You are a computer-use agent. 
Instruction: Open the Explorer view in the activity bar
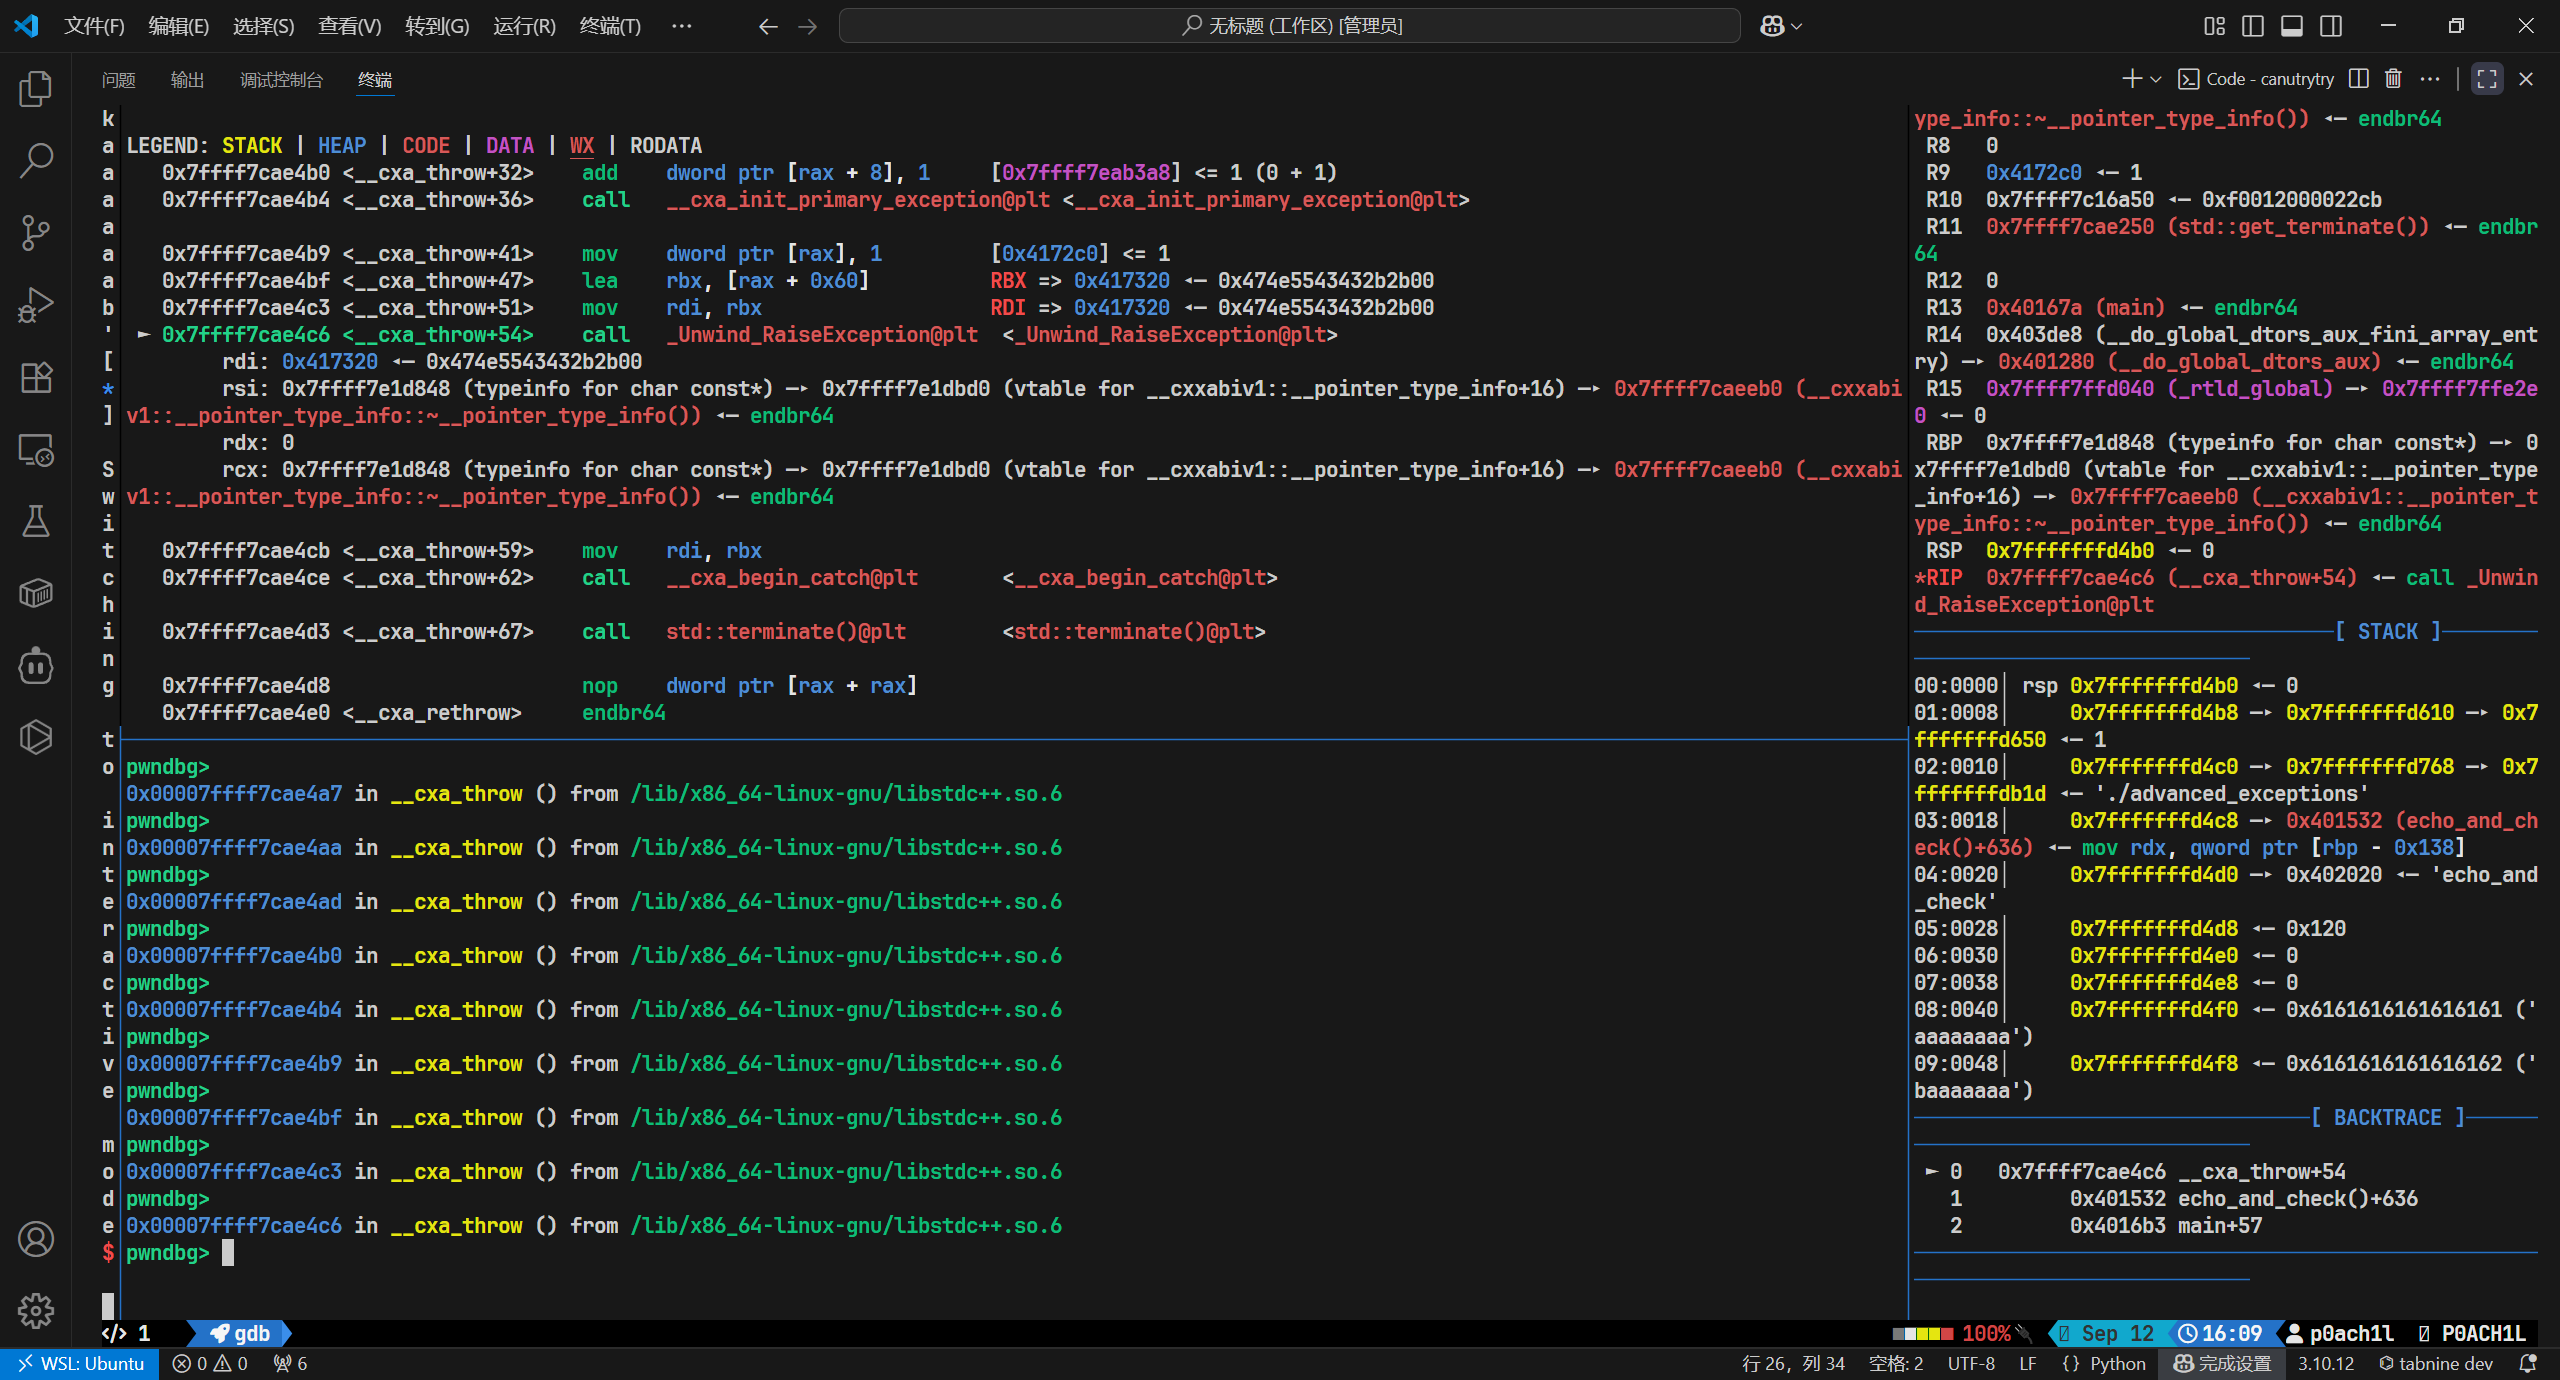(x=36, y=89)
